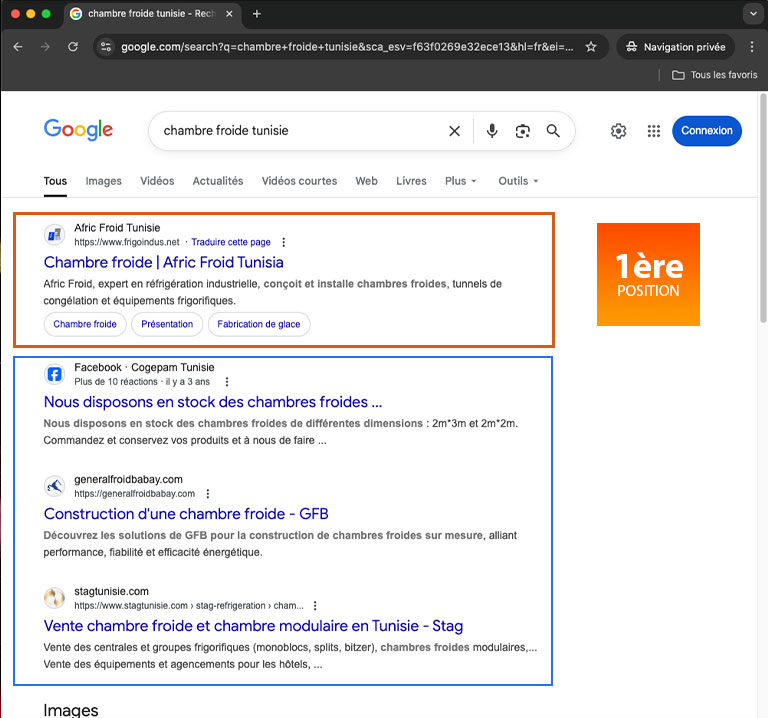
Task: Expand the Plus search filter dropdown
Action: coord(461,181)
